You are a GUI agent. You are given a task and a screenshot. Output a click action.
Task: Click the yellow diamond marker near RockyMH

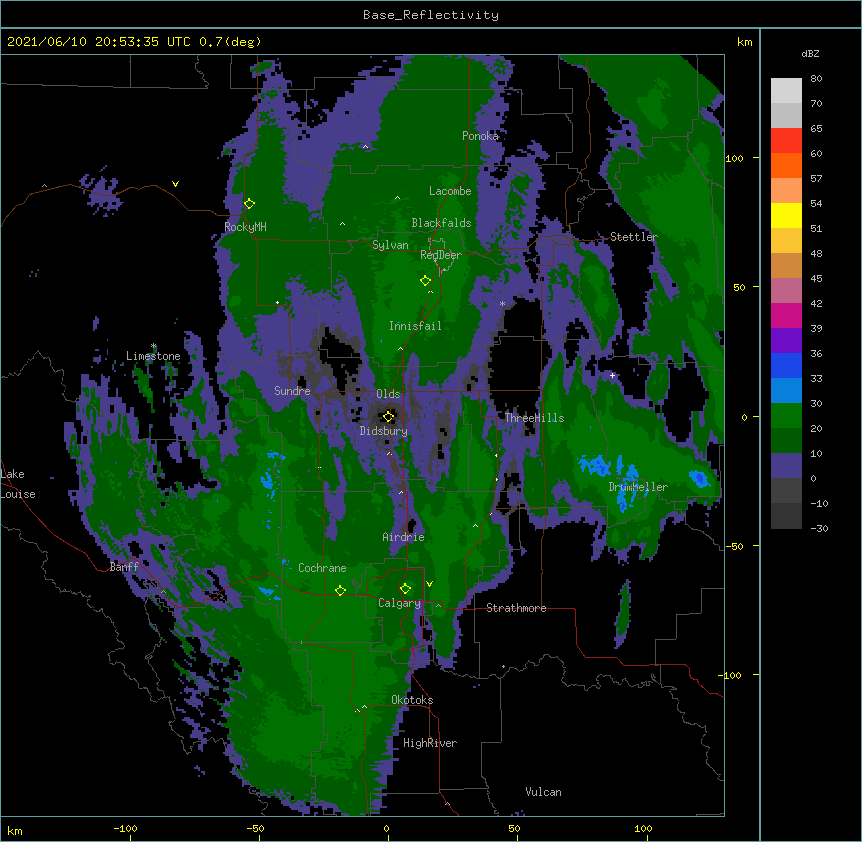(x=250, y=204)
